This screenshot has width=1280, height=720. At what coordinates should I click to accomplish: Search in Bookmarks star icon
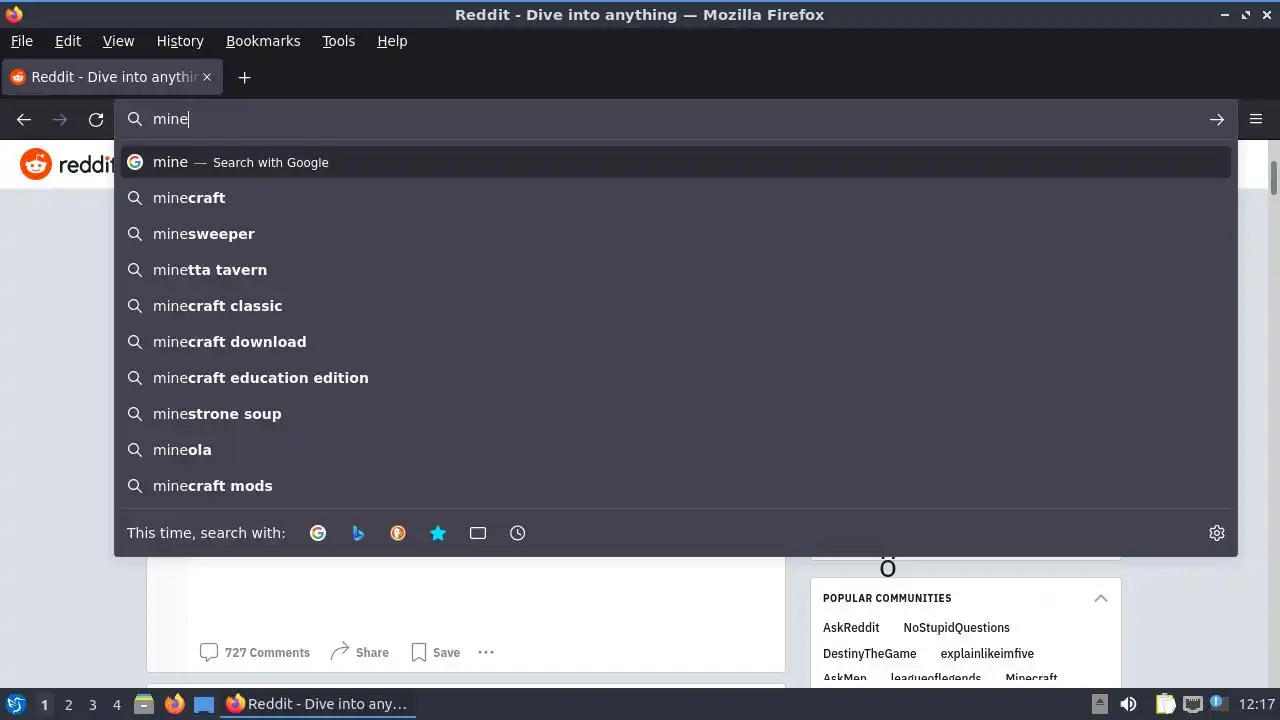438,533
